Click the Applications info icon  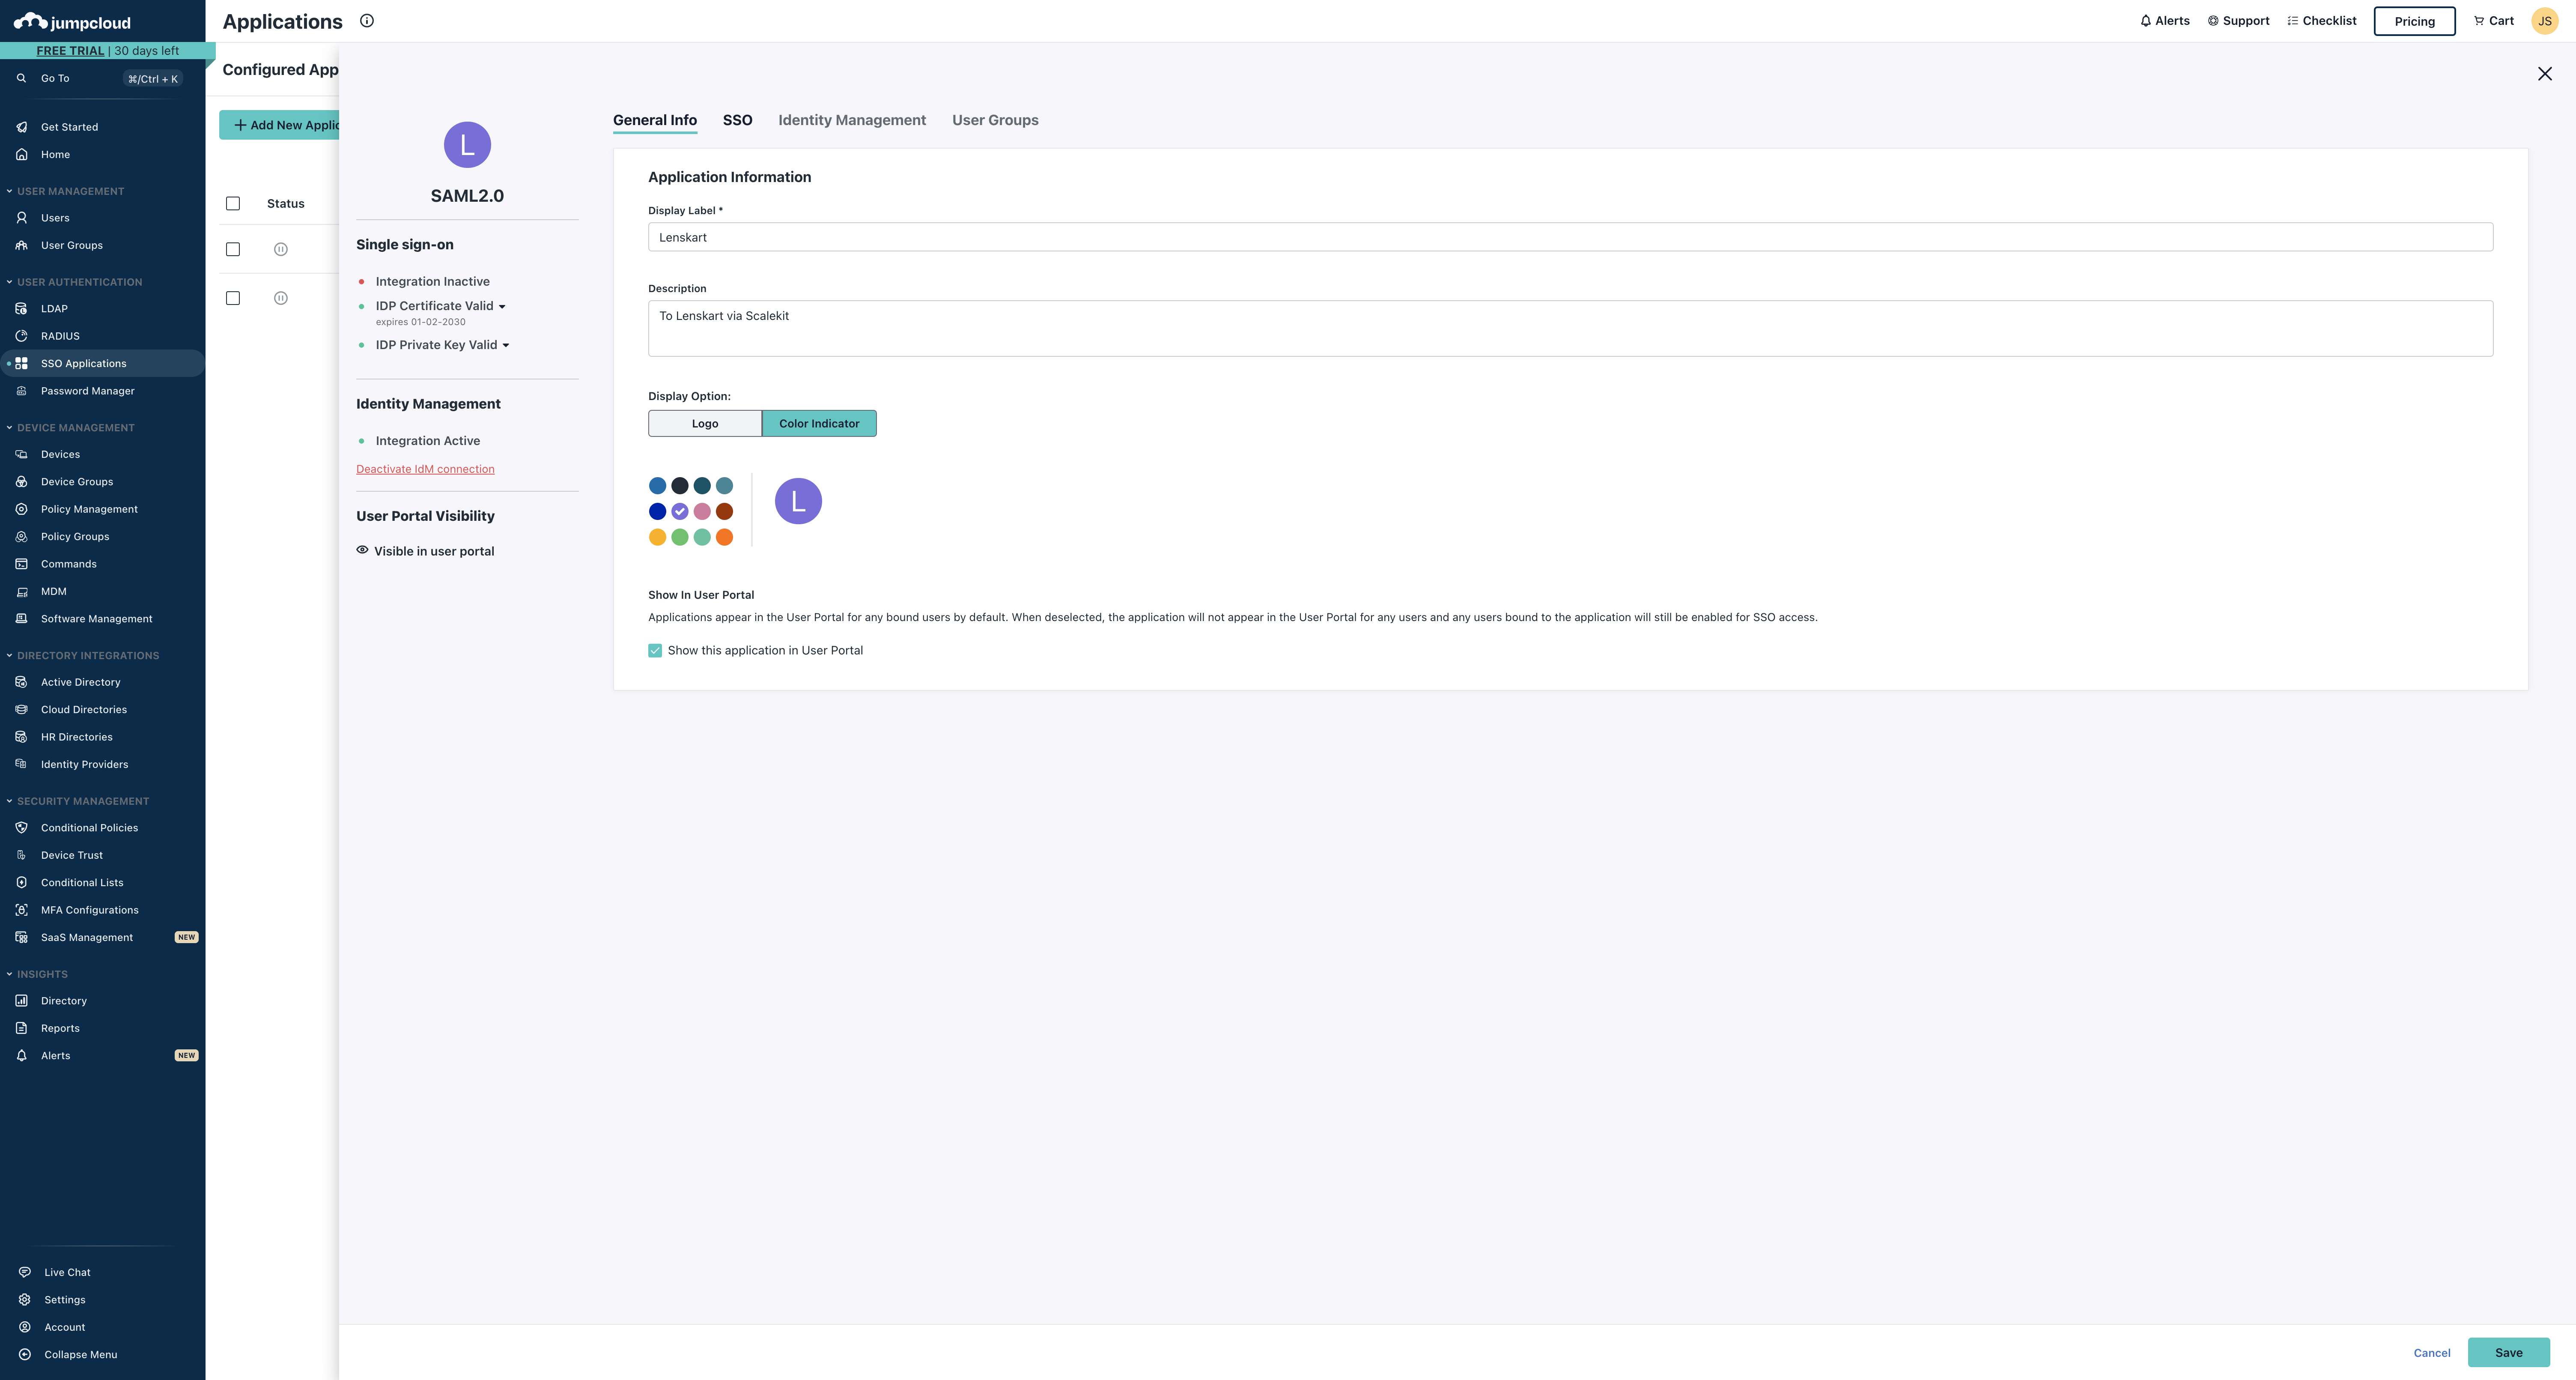pyautogui.click(x=367, y=21)
